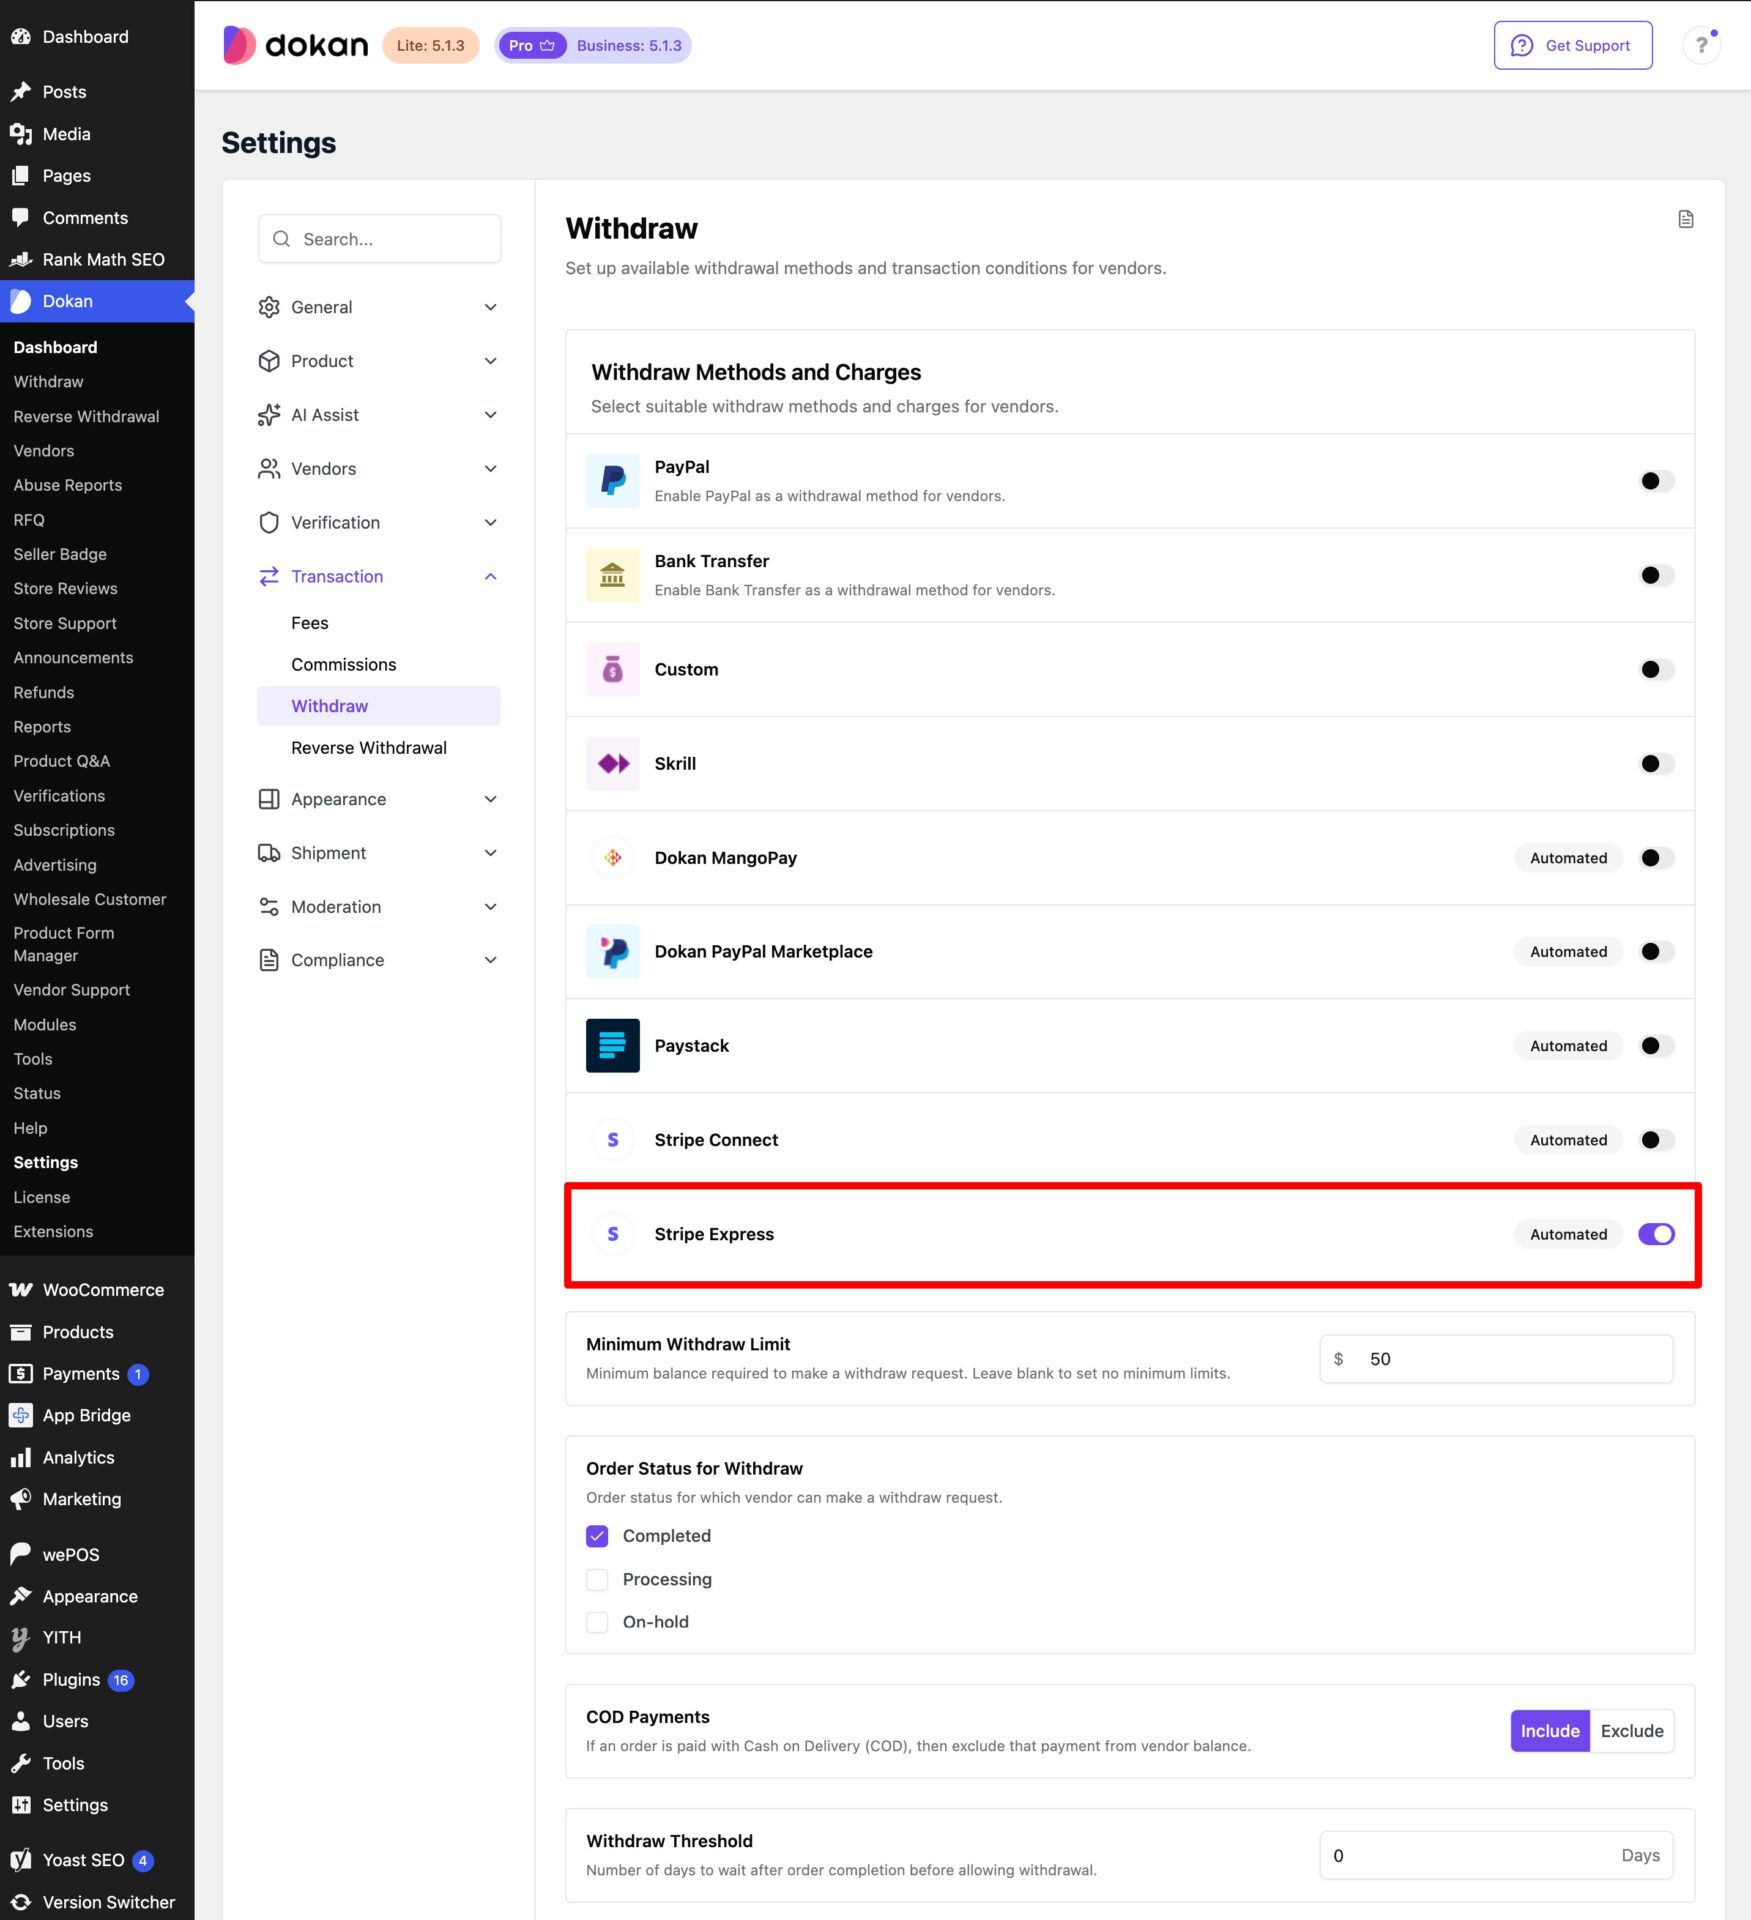The width and height of the screenshot is (1751, 1920).
Task: Enable the Dokan PayPal Marketplace toggle
Action: point(1656,951)
